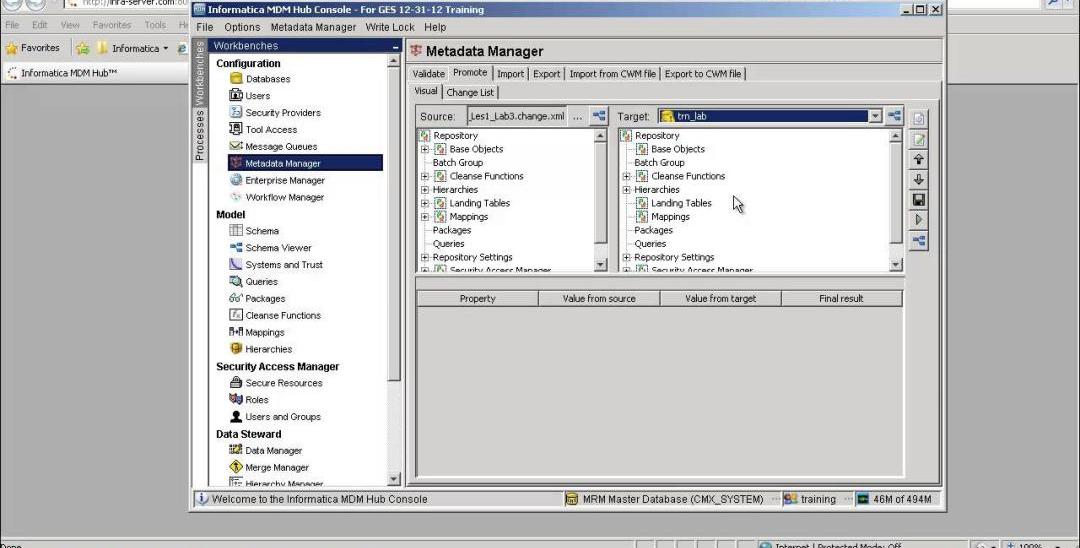Viewport: 1080px width, 548px height.
Task: Collapse the Workbenches panel
Action: 395,46
